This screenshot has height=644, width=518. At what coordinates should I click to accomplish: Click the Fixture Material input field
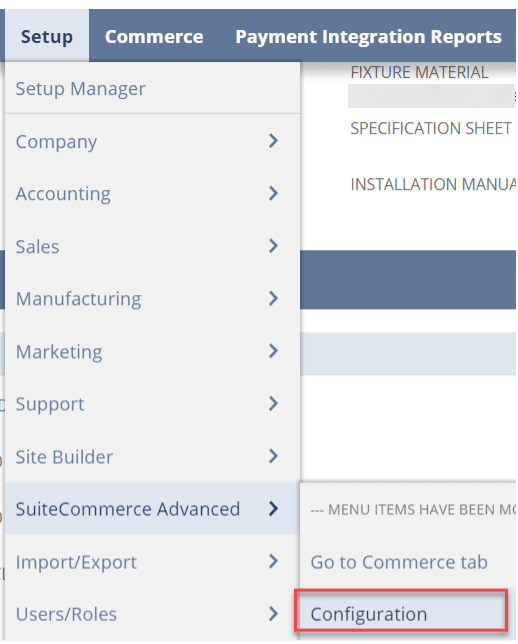(431, 96)
